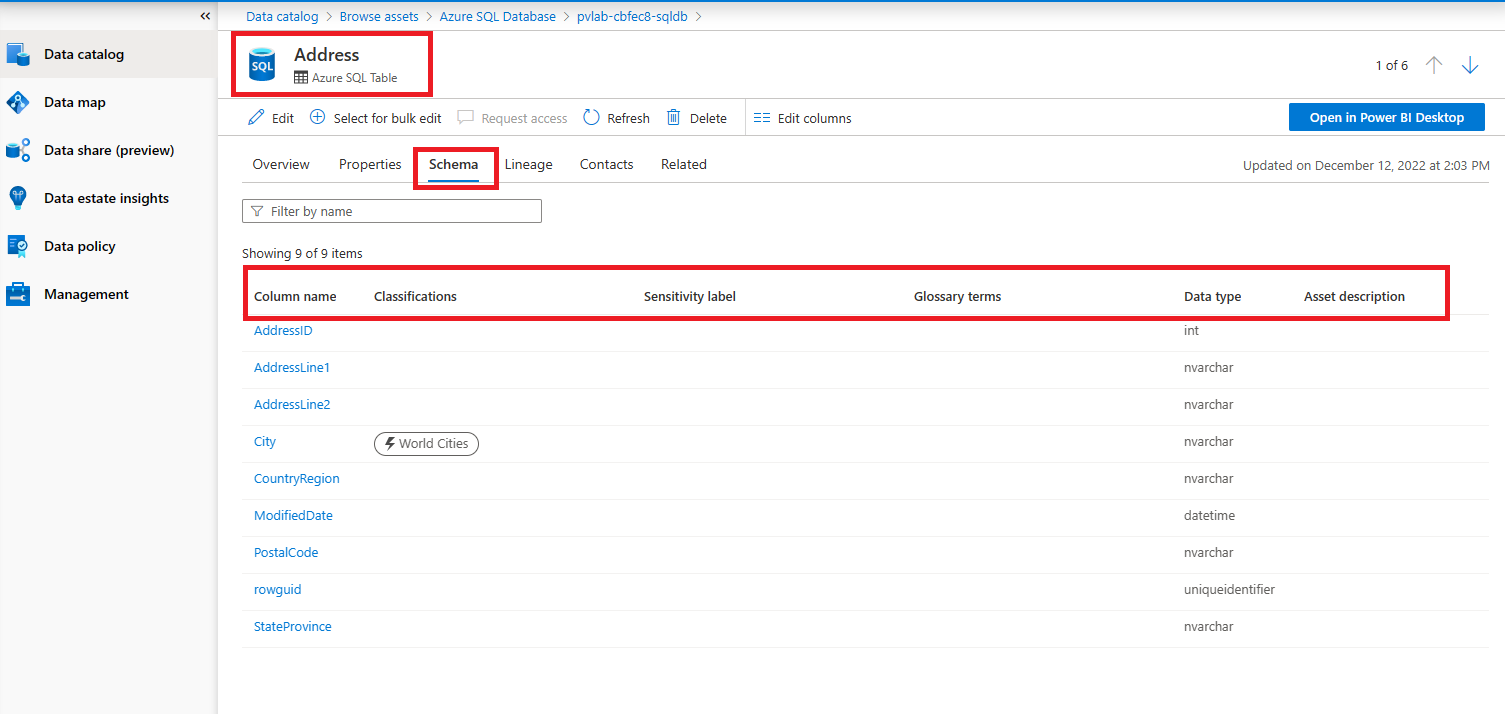Image resolution: width=1505 pixels, height=720 pixels.
Task: Switch to the Properties tab
Action: click(370, 164)
